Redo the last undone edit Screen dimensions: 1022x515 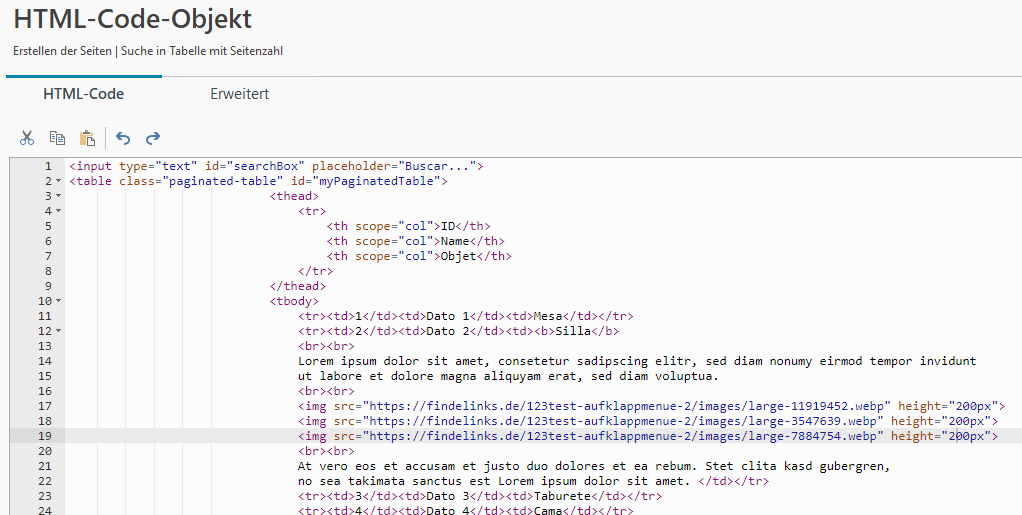(153, 138)
